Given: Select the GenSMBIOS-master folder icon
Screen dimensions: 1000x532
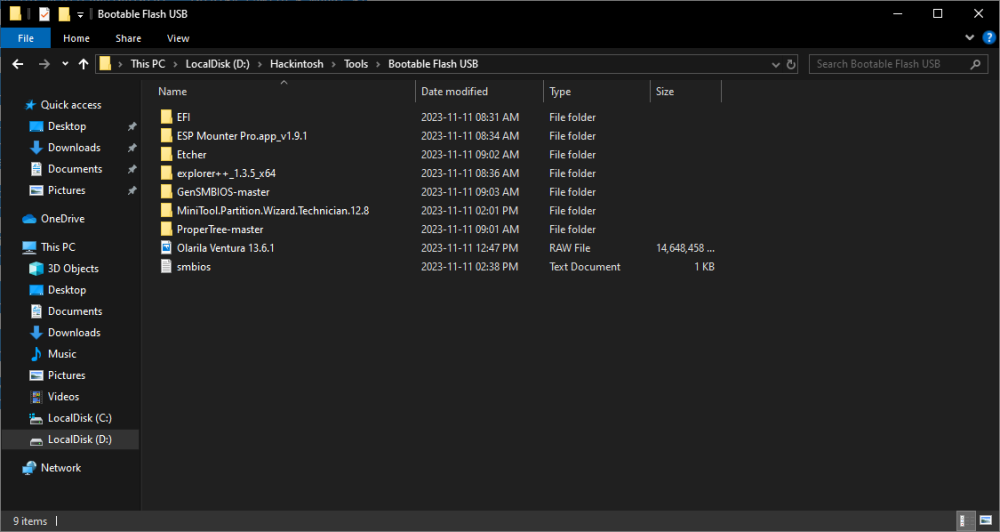Looking at the screenshot, I should pyautogui.click(x=166, y=191).
